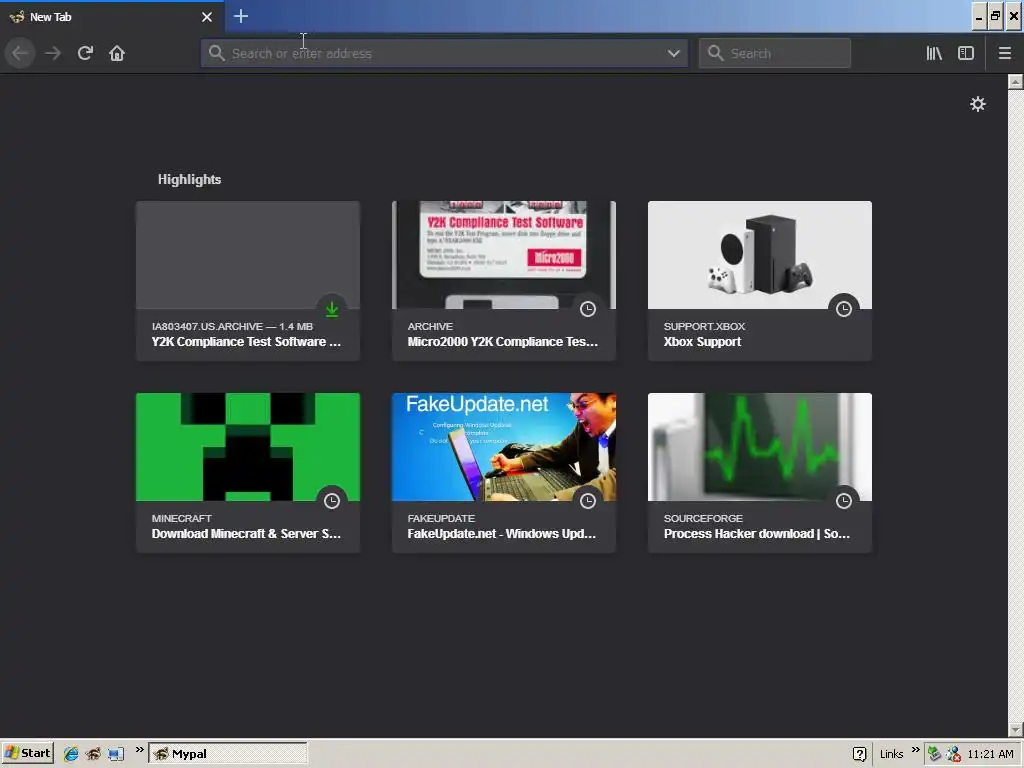The width and height of the screenshot is (1024, 768).
Task: Go to the home page icon
Action: pyautogui.click(x=117, y=53)
